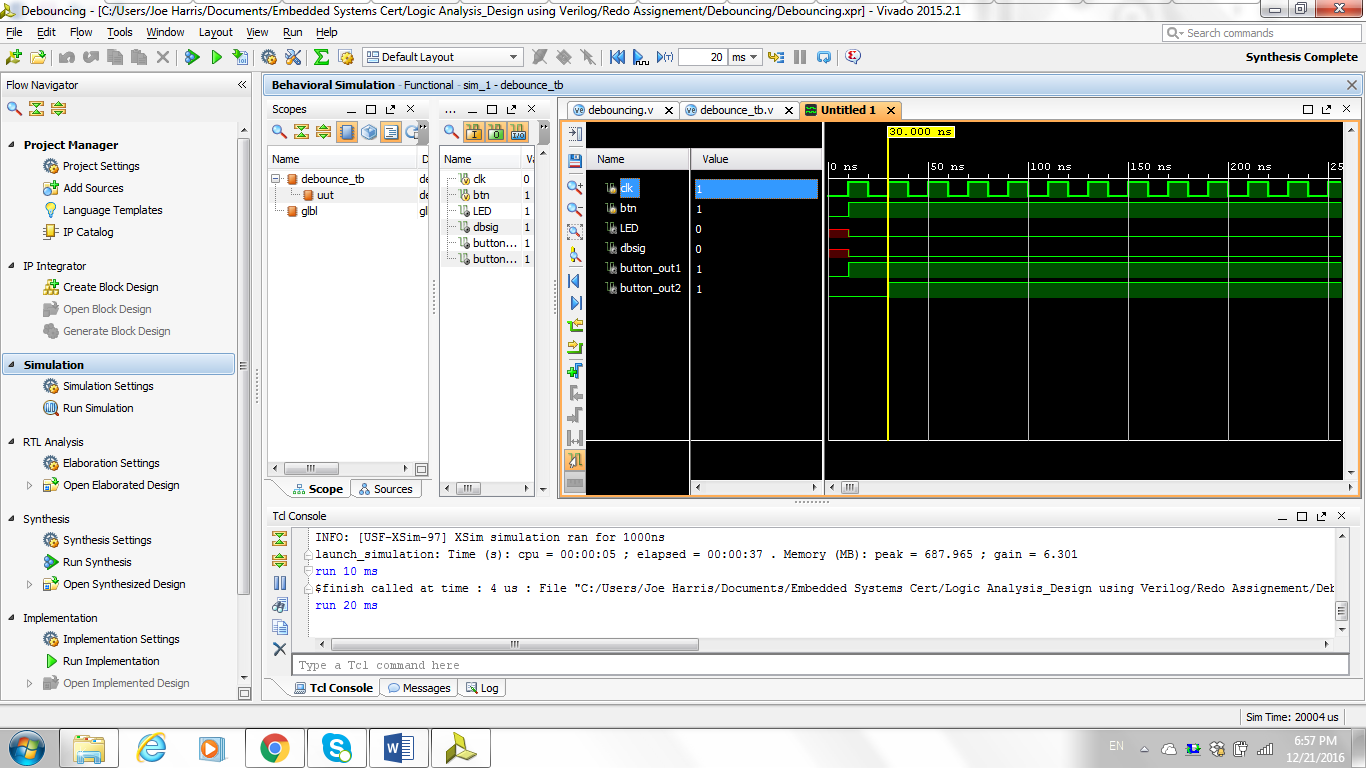Open the Default Layout dropdown

(442, 57)
